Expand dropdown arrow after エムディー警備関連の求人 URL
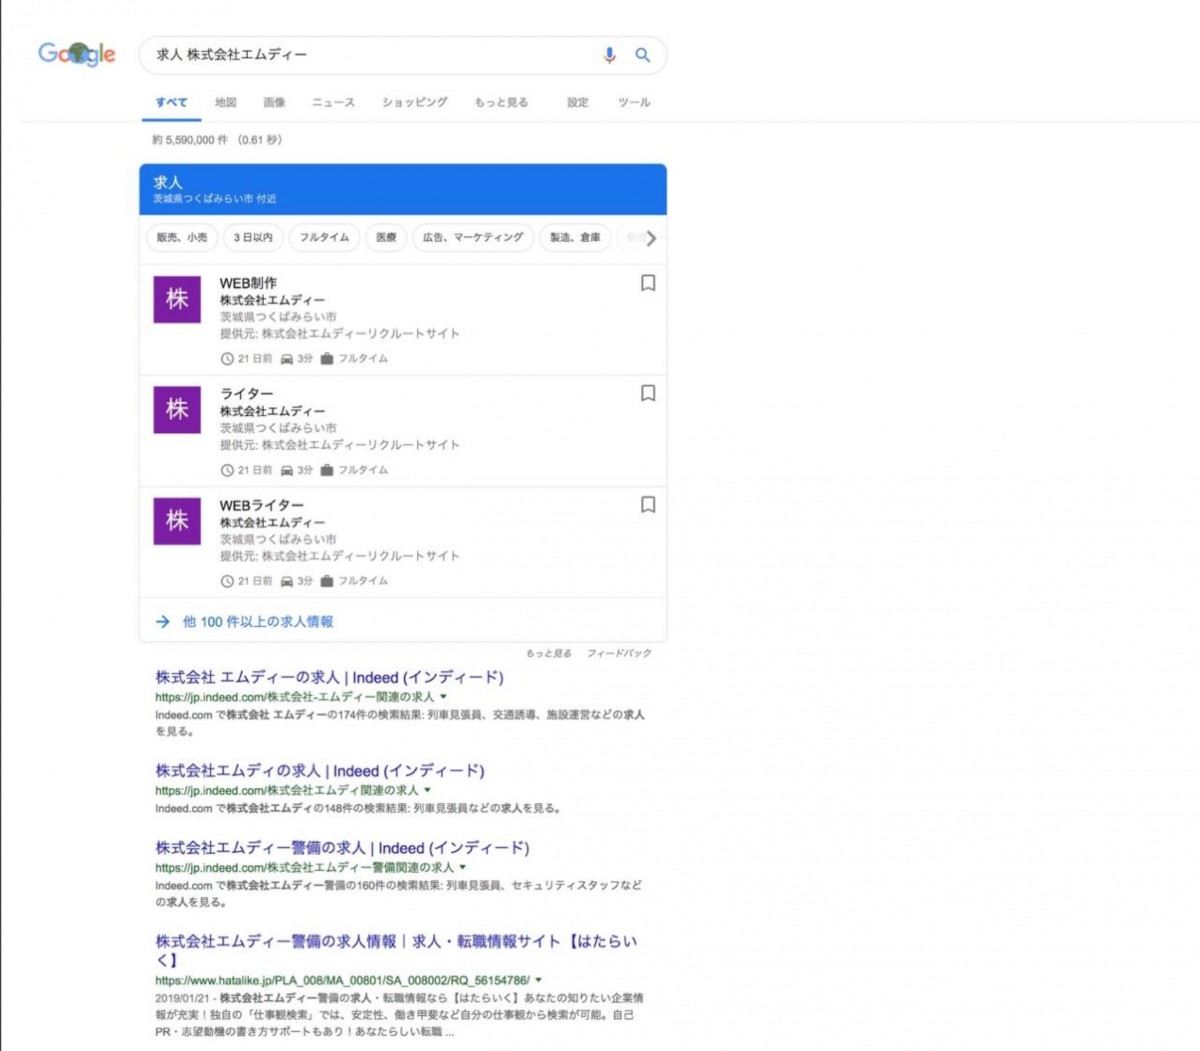Viewport: 1200px width, 1051px height. pos(462,867)
